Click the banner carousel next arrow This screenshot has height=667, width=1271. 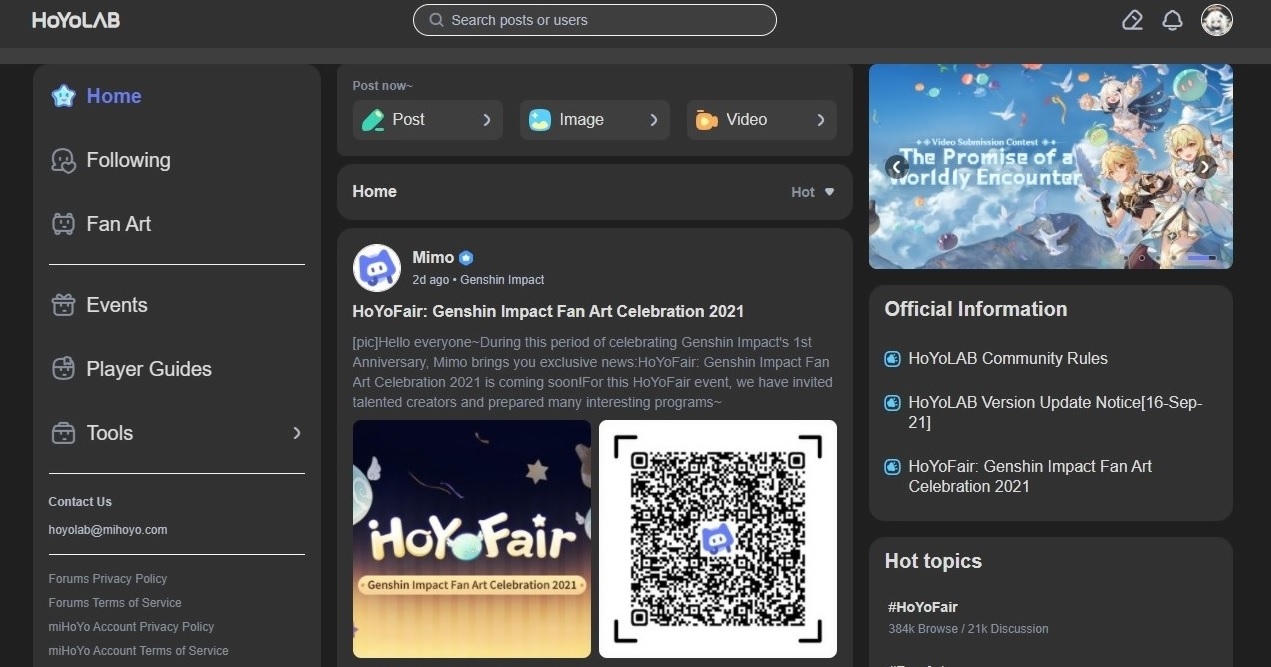(1204, 166)
